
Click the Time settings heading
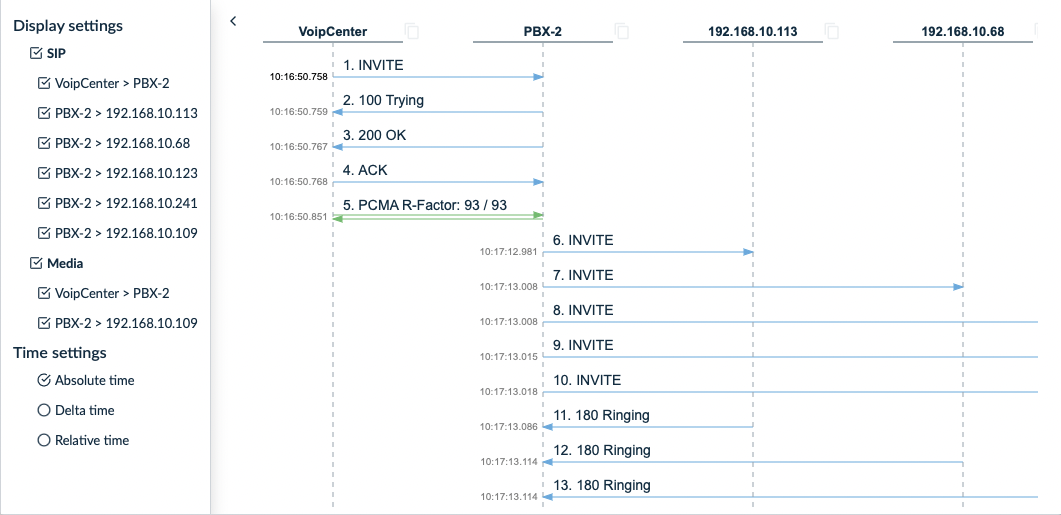tap(60, 353)
